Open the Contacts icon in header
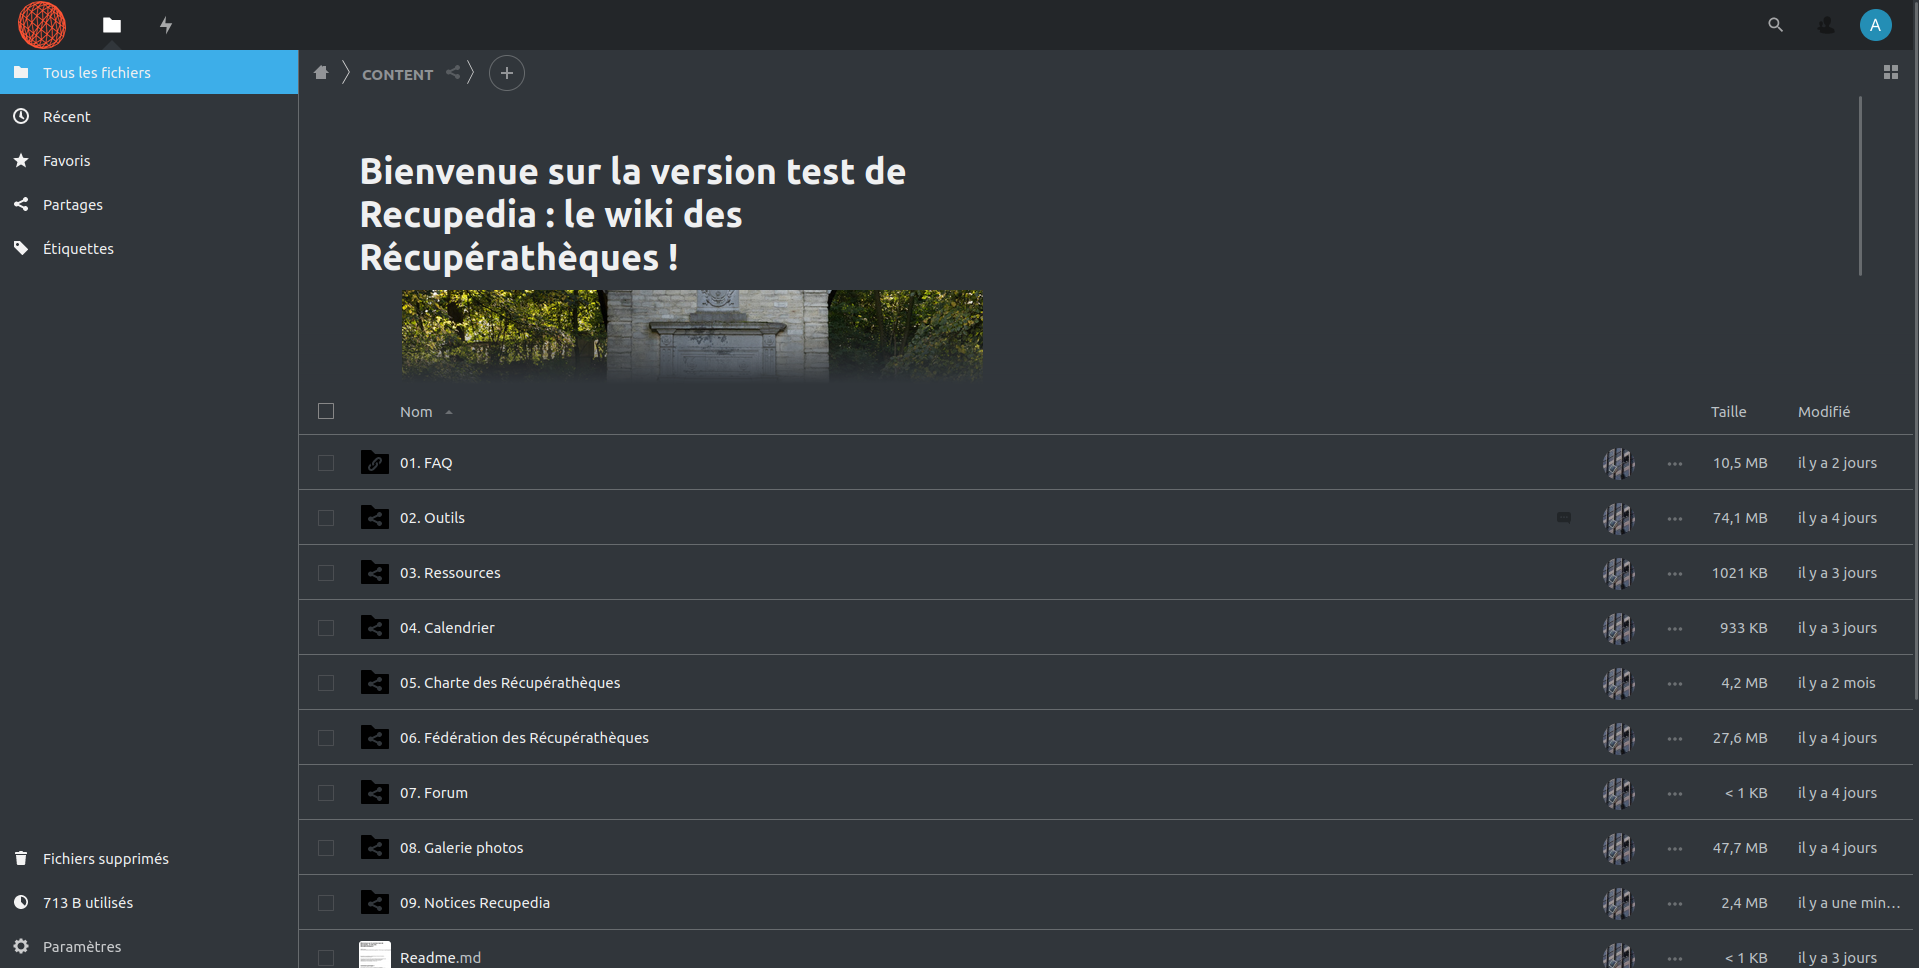Image resolution: width=1919 pixels, height=968 pixels. tap(1826, 25)
